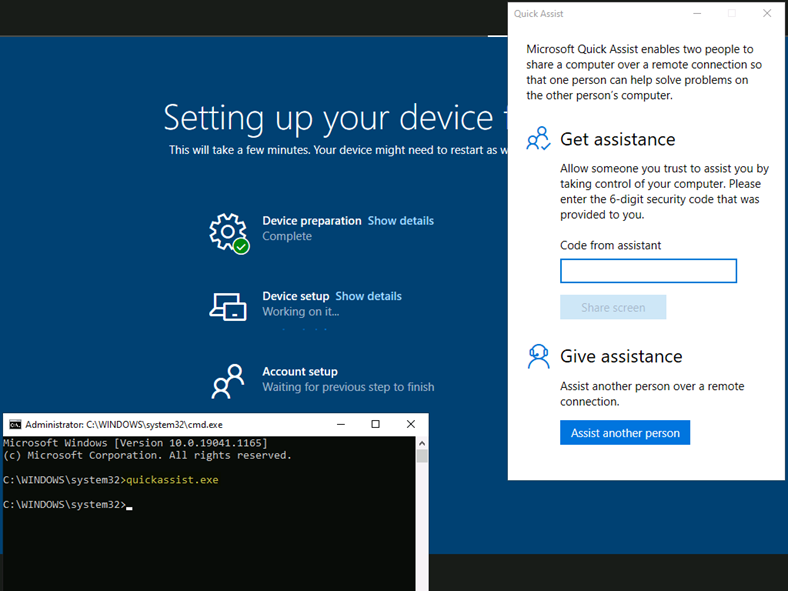Click the Device setup progress dots

(x=305, y=329)
